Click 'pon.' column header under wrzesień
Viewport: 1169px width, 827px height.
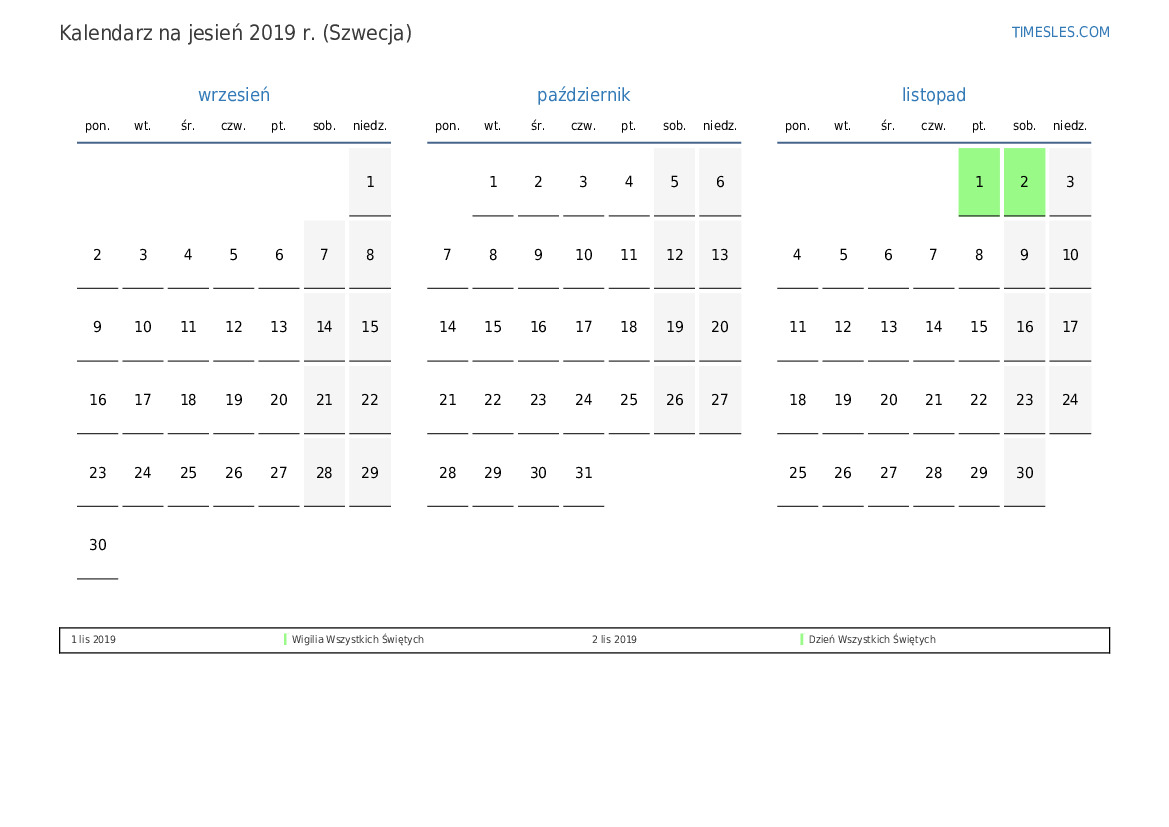point(97,126)
